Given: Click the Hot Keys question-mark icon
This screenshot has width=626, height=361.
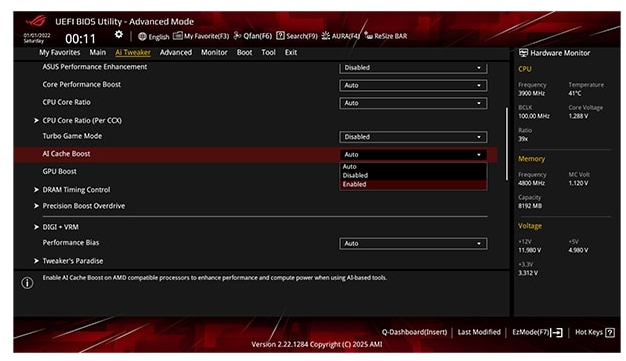Looking at the screenshot, I should point(610,332).
